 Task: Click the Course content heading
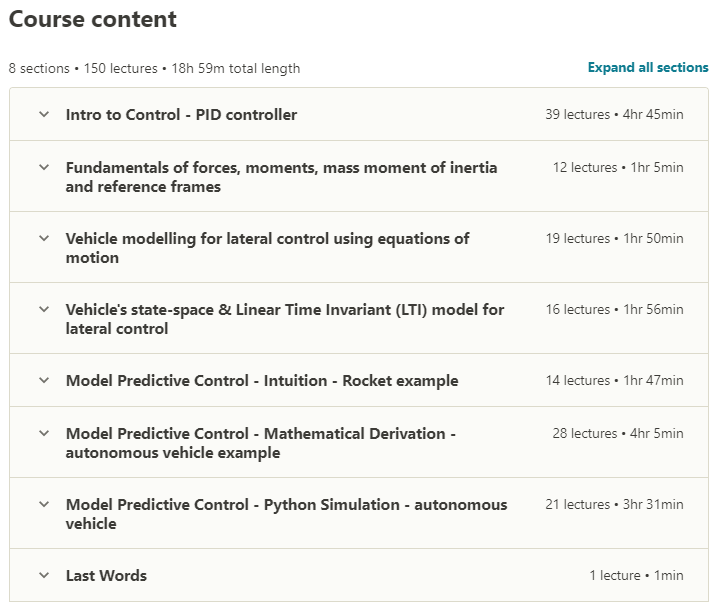(93, 19)
